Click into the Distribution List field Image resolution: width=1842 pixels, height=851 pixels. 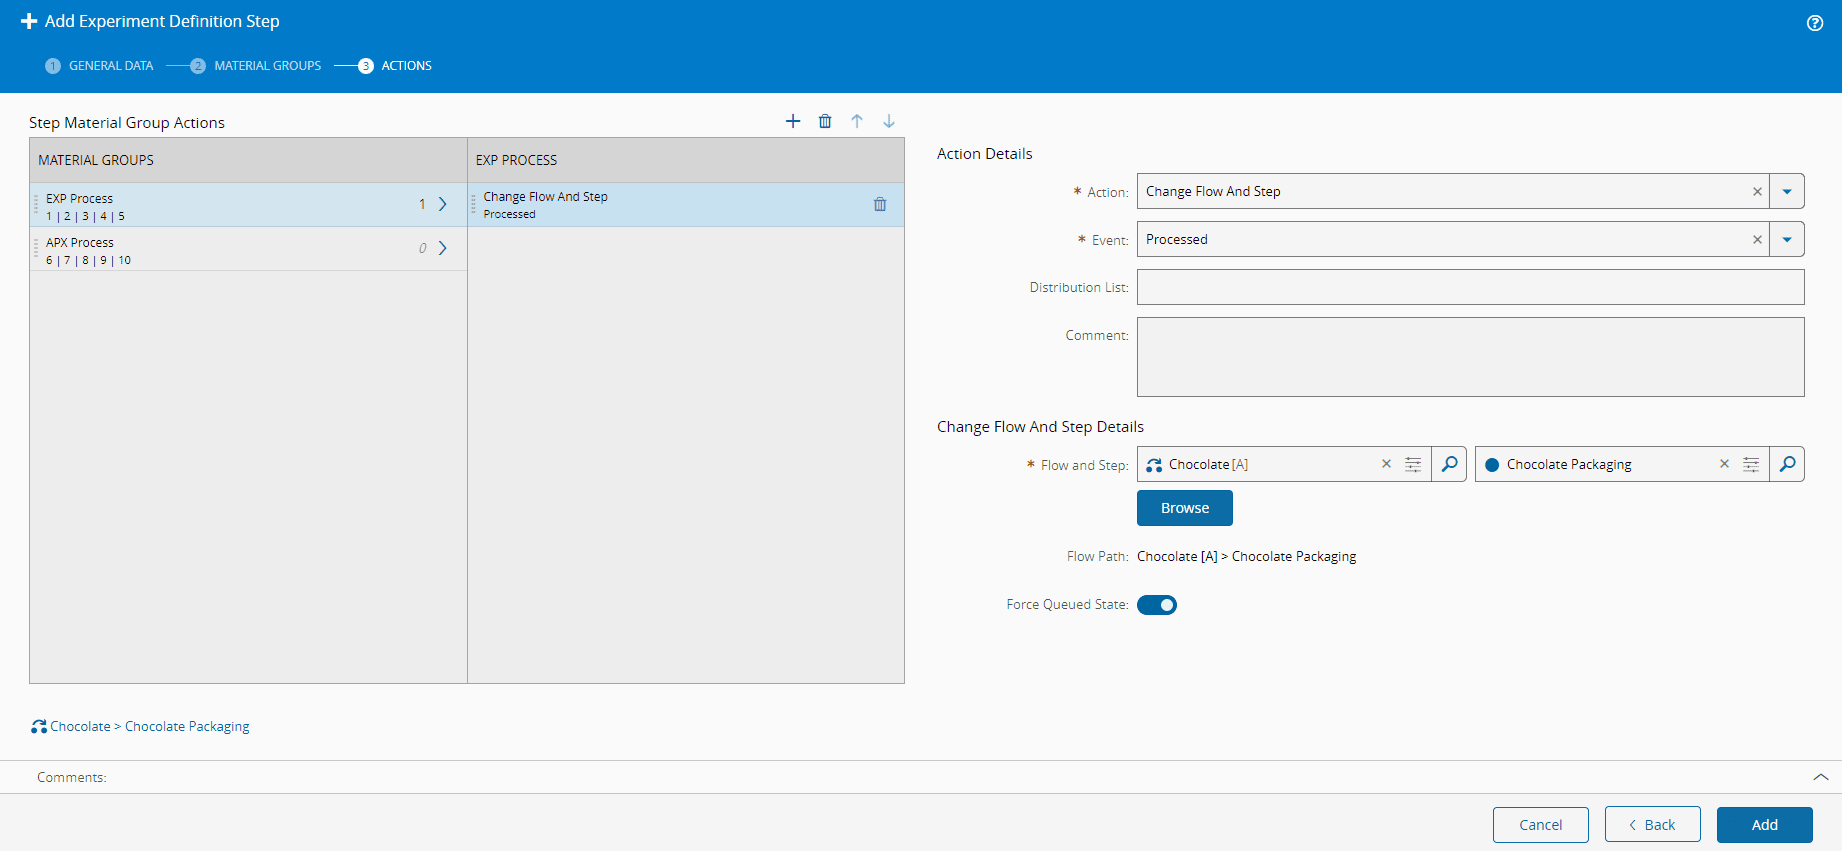[1470, 287]
